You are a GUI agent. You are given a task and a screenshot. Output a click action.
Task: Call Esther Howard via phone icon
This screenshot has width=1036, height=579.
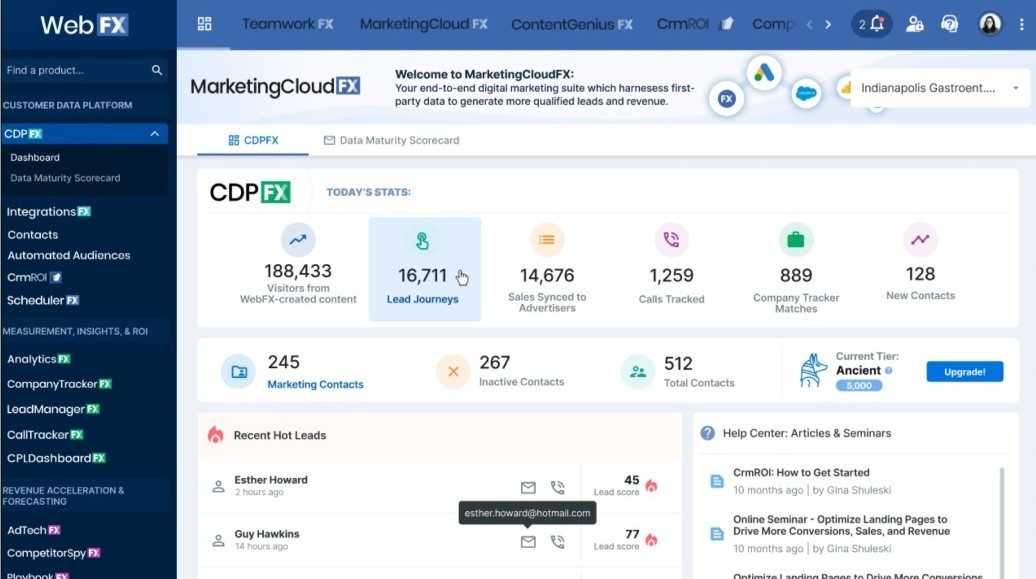(558, 488)
